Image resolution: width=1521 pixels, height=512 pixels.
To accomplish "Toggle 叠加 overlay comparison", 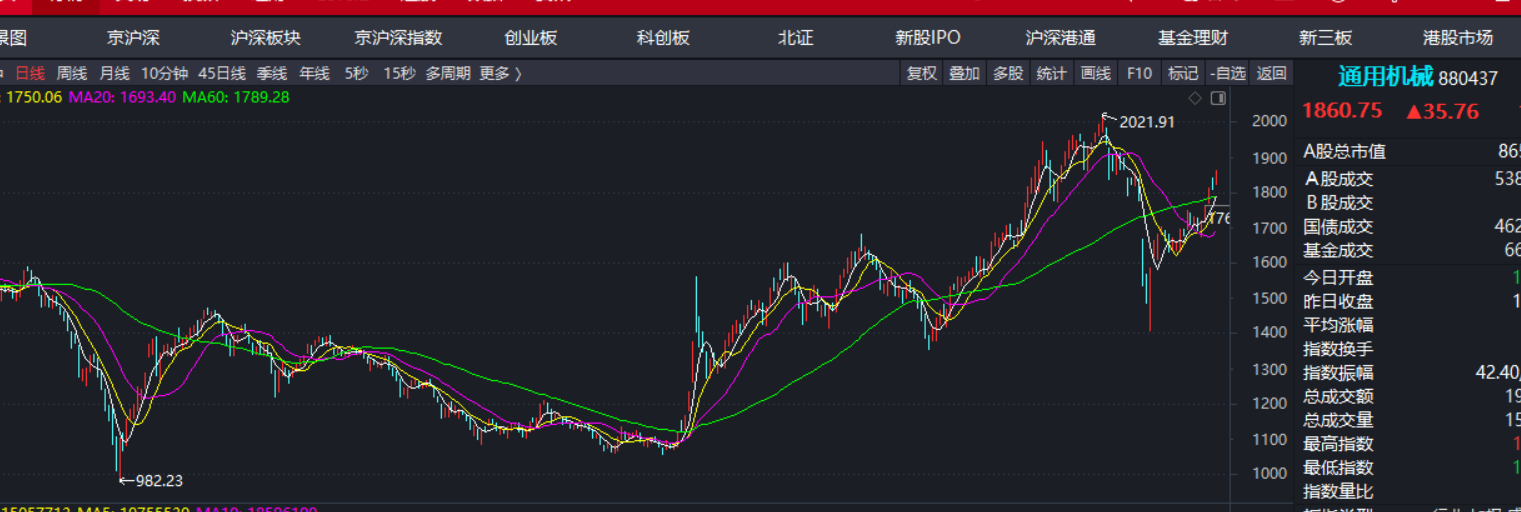I will click(964, 73).
